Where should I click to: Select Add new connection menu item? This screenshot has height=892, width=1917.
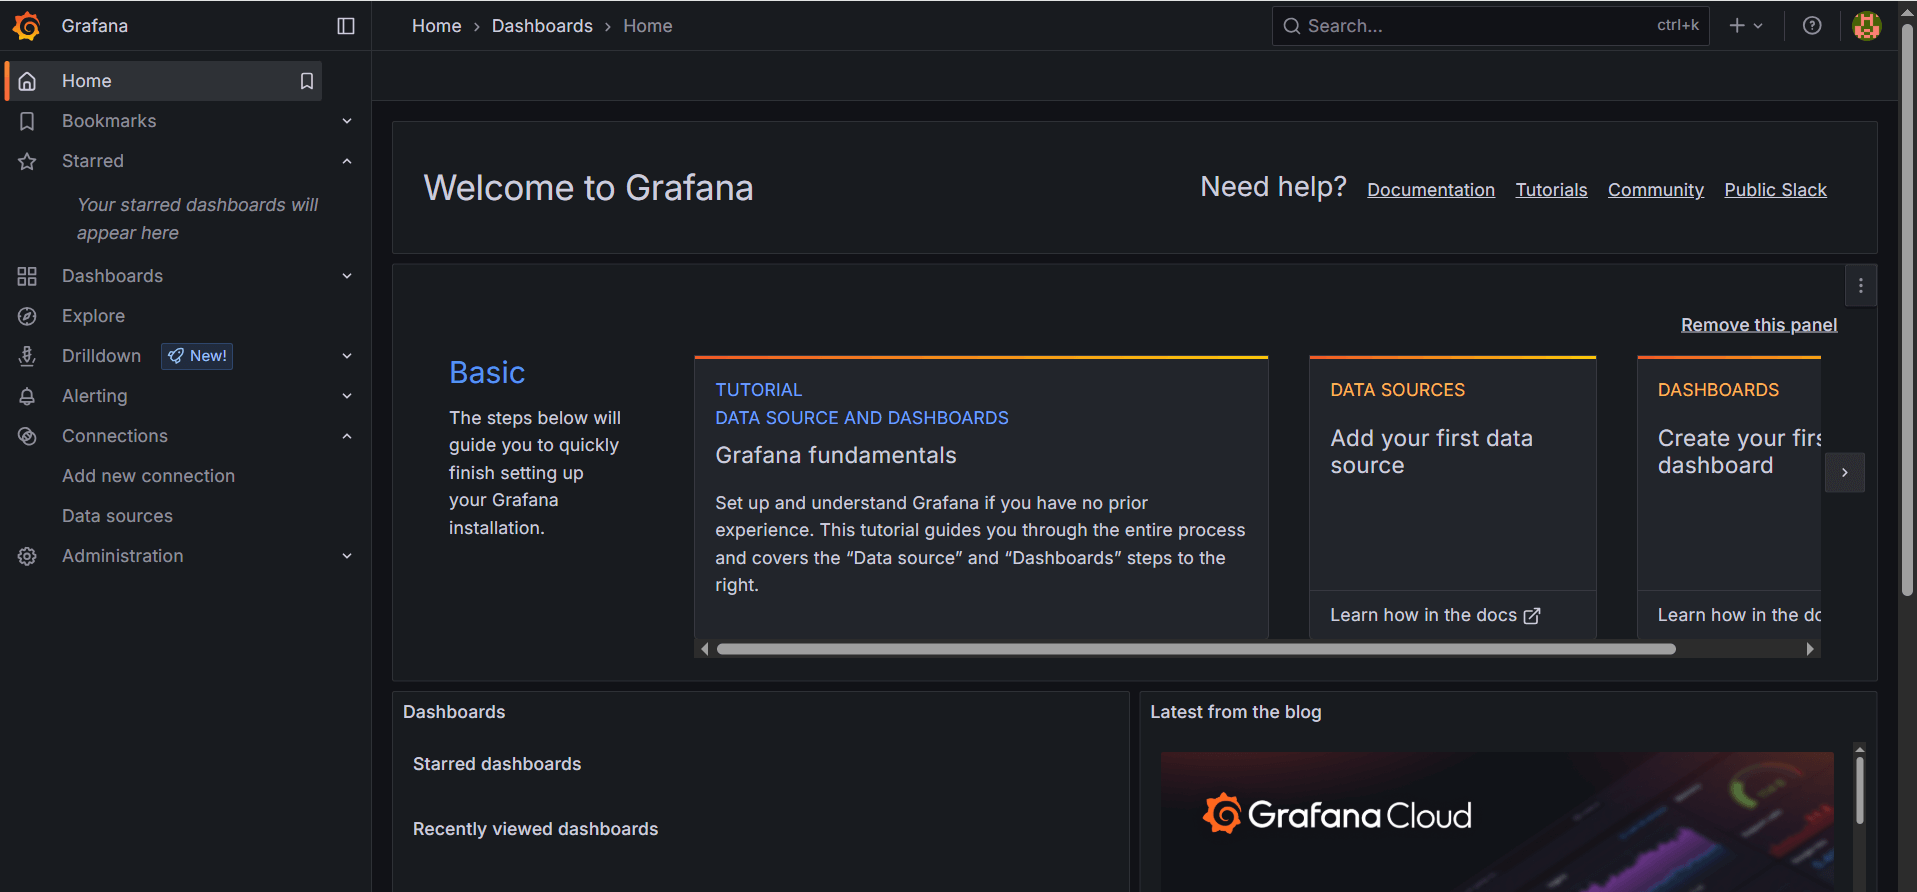coord(148,476)
